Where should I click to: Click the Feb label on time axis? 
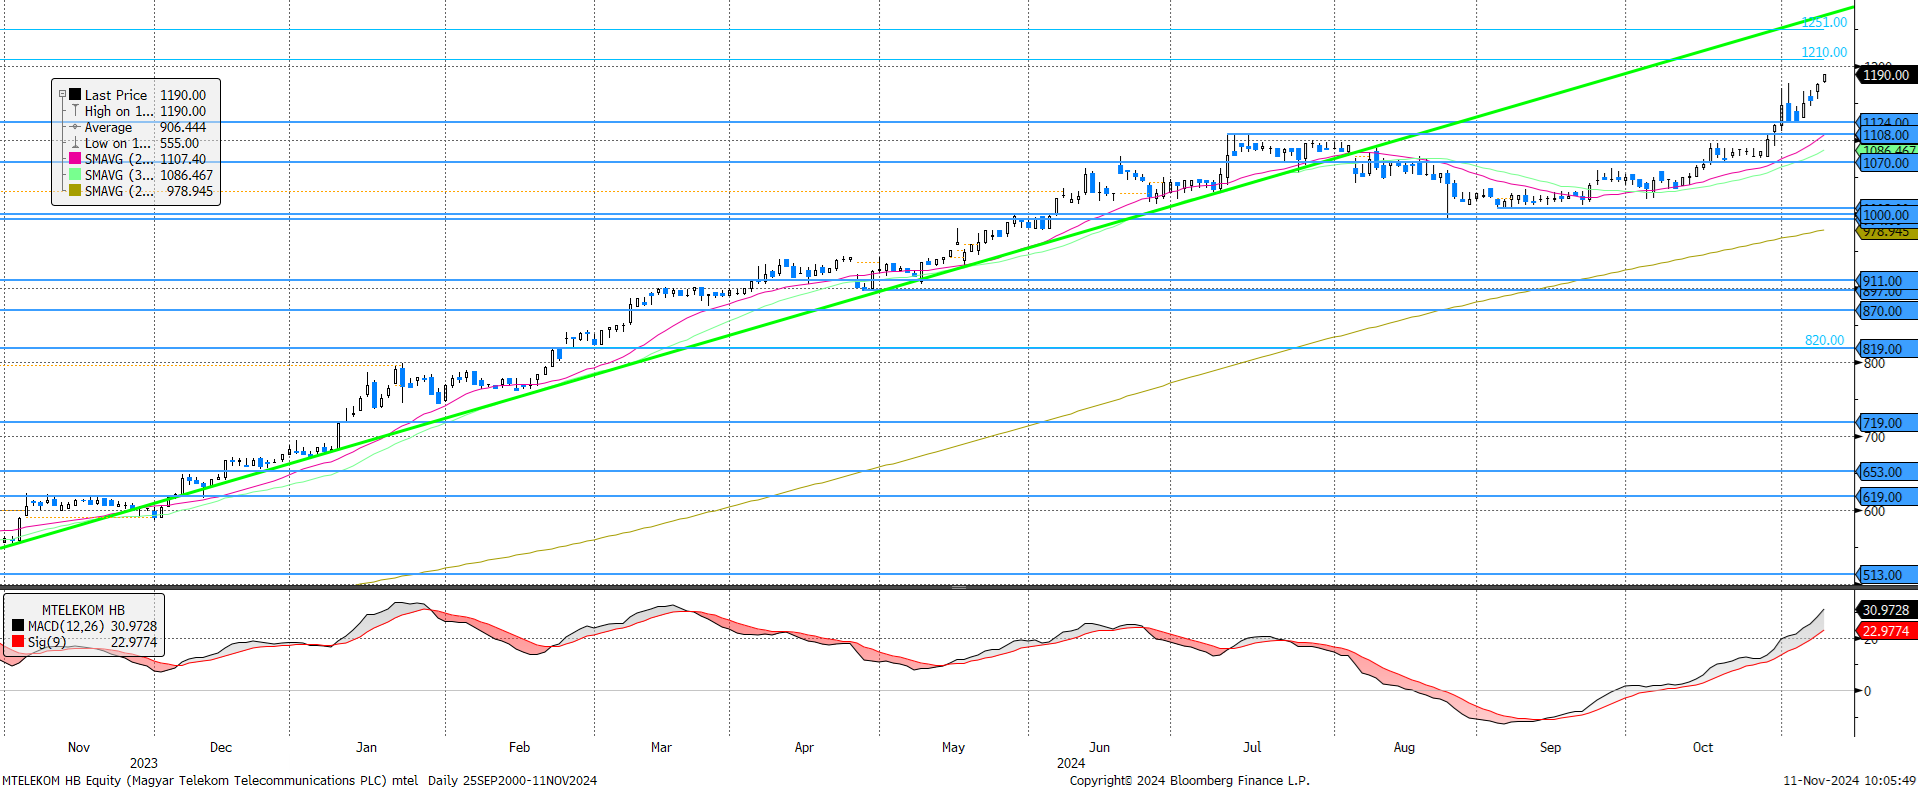coord(519,747)
